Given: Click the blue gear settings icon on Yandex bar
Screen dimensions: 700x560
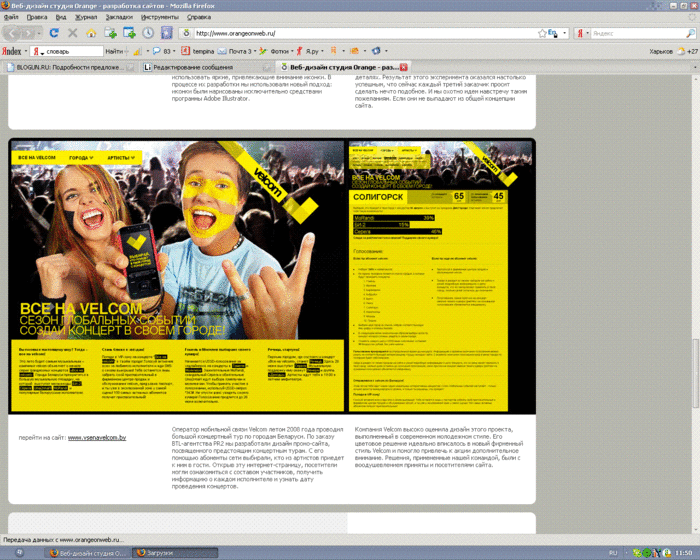Looking at the screenshot, I should [376, 51].
